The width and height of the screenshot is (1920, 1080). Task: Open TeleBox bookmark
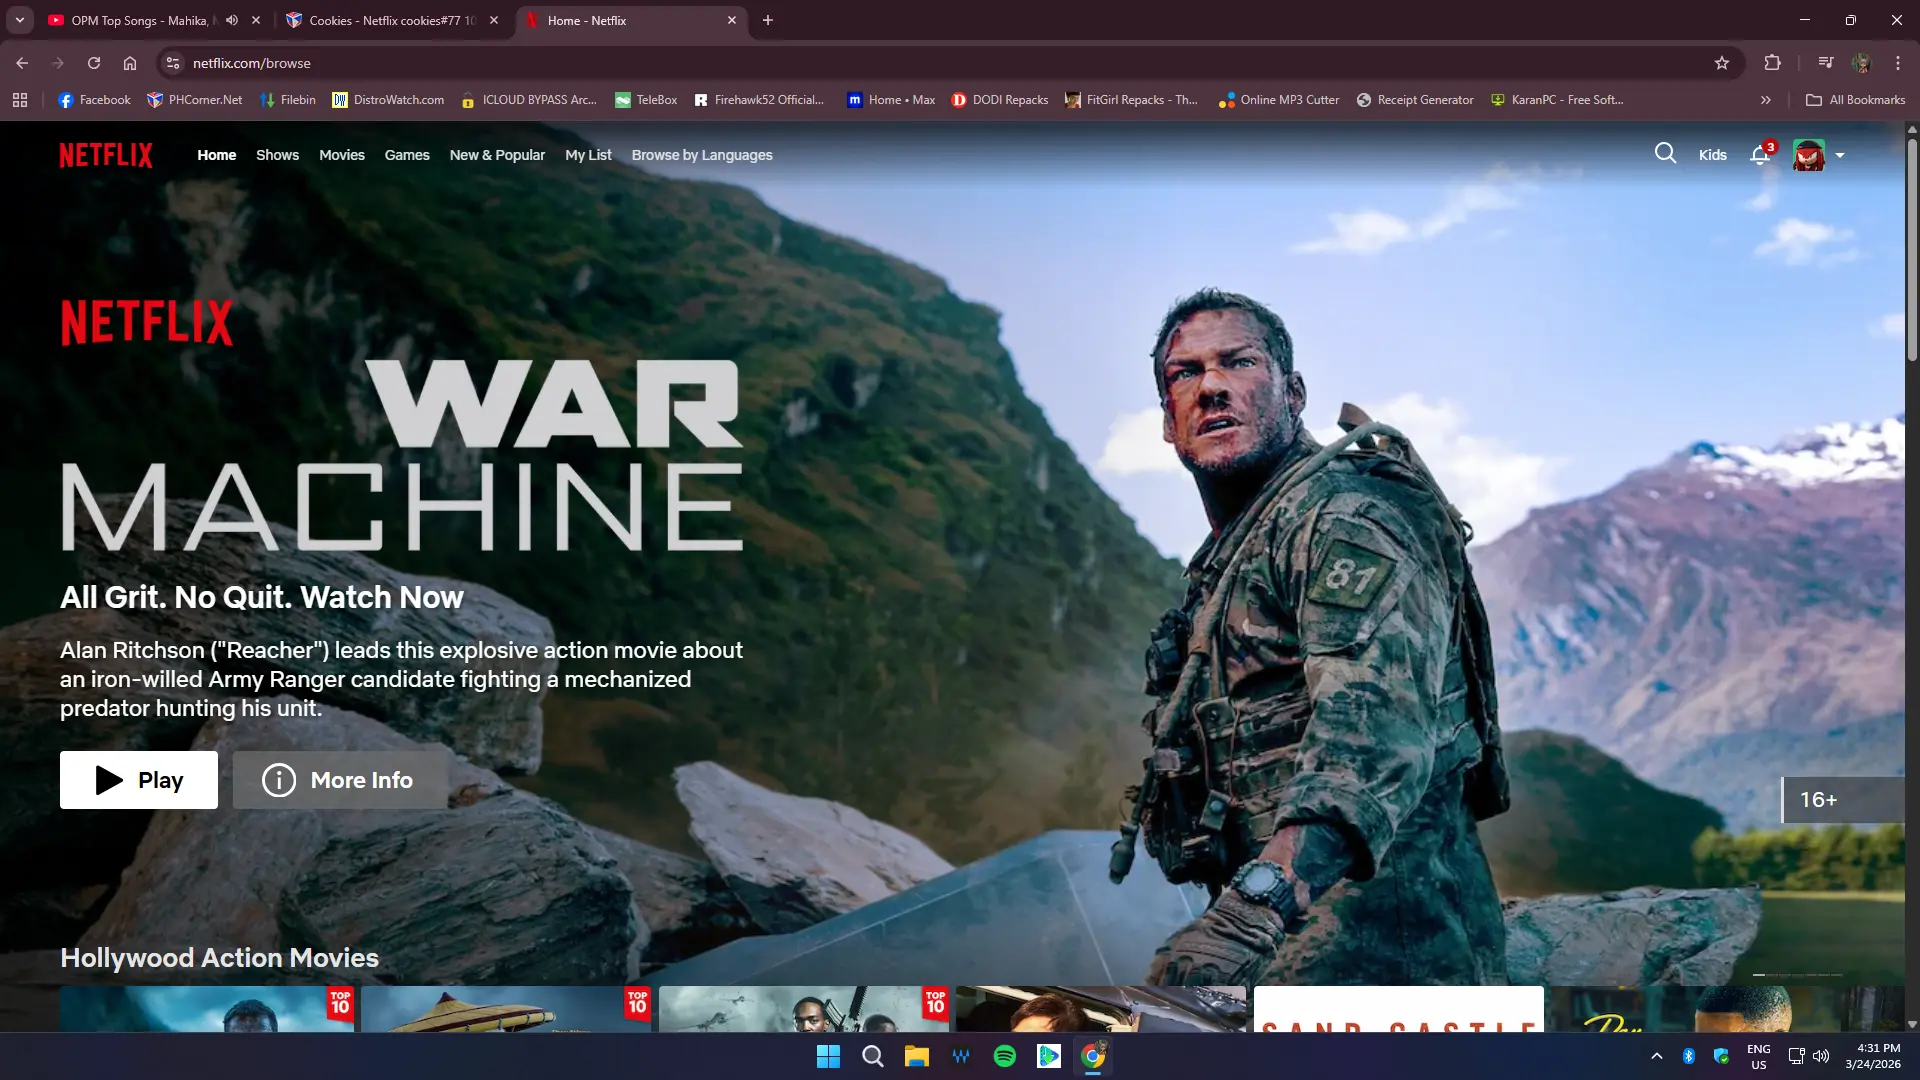[646, 100]
